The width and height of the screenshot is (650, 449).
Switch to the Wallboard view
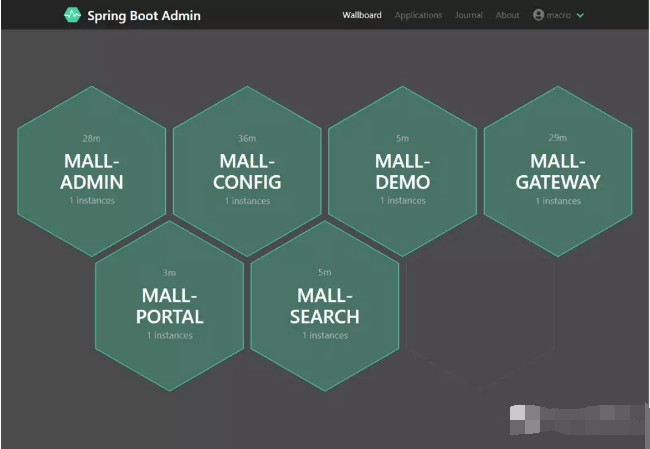(x=361, y=15)
